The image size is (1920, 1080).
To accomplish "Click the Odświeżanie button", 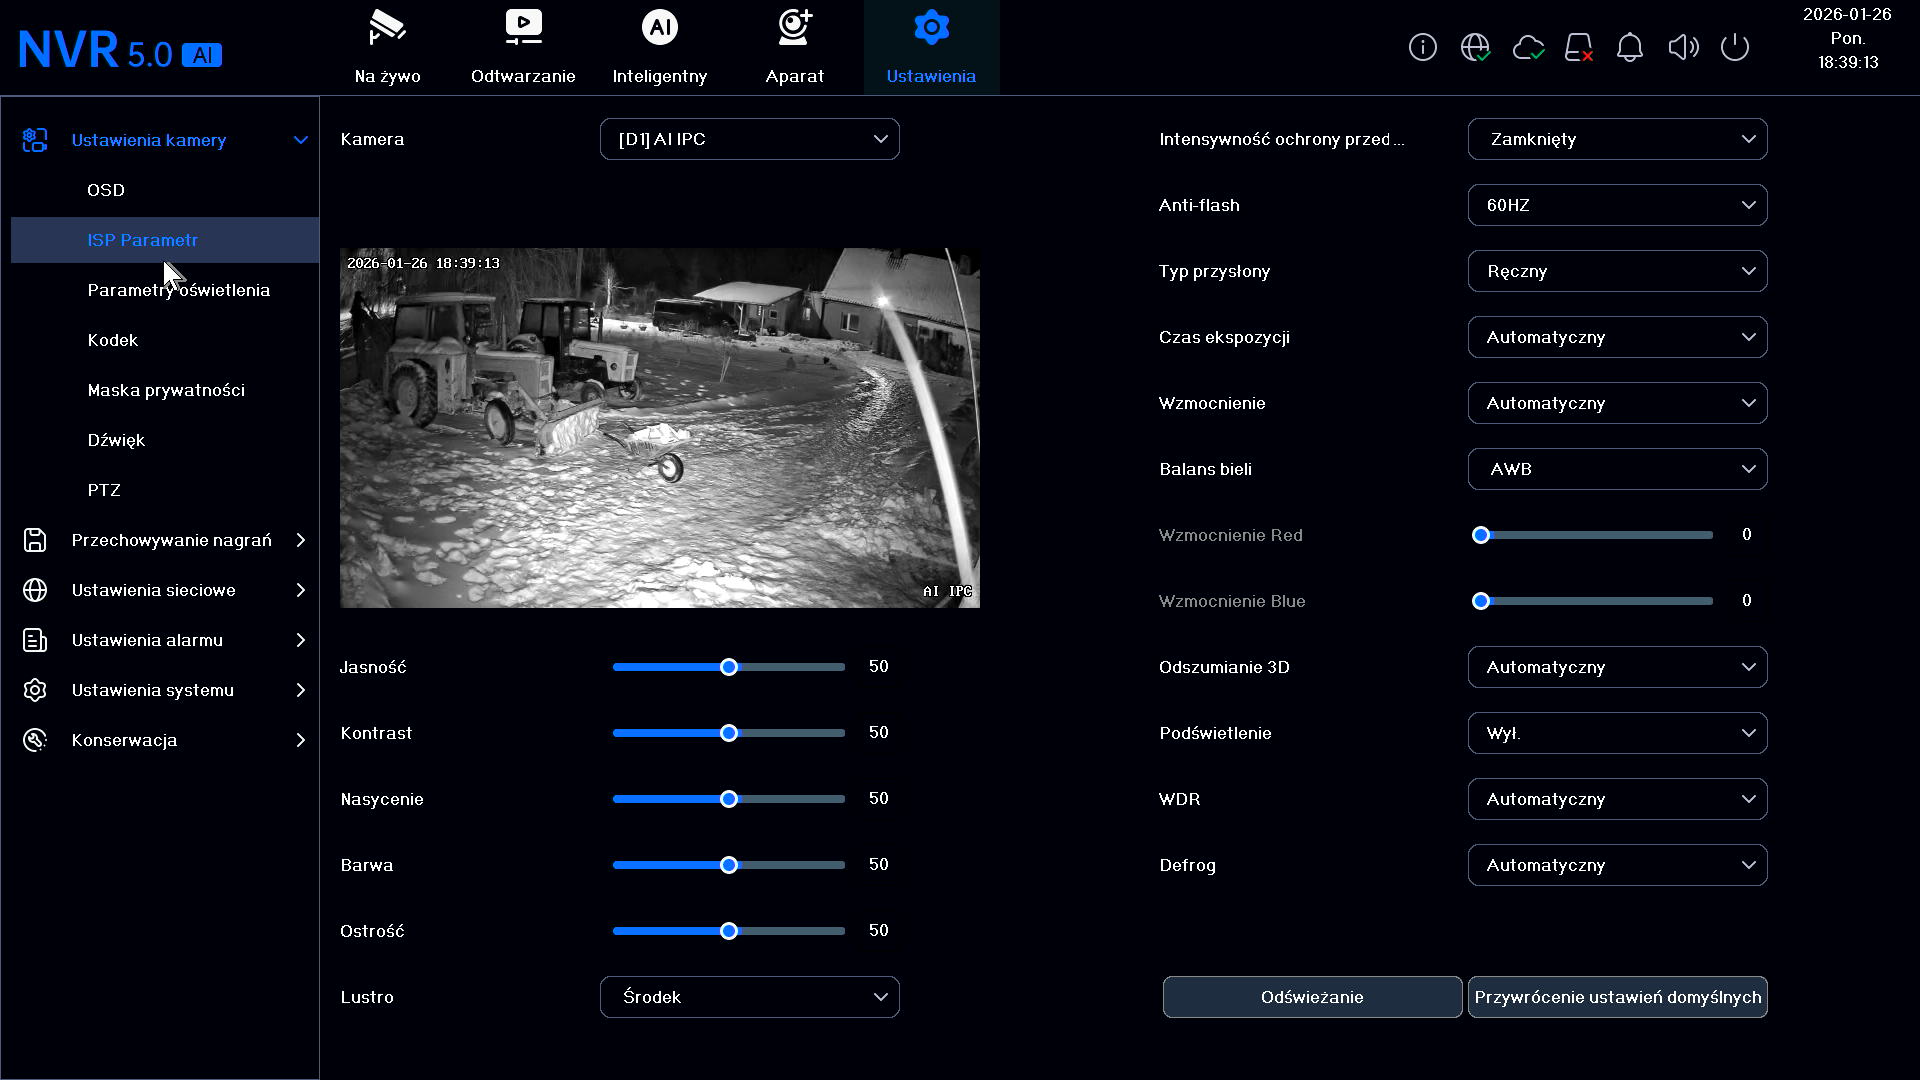I will [x=1312, y=997].
